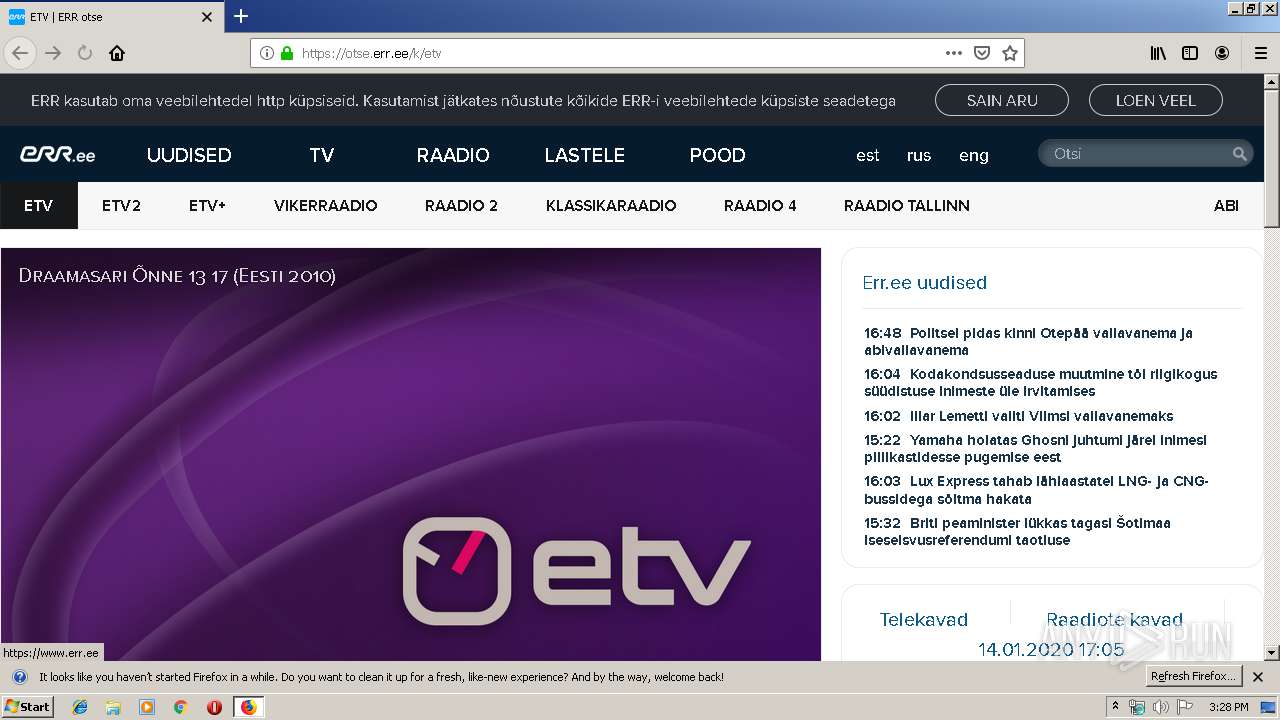Accept cookies with SAIN ARU button
The width and height of the screenshot is (1280, 720).
coord(1002,100)
